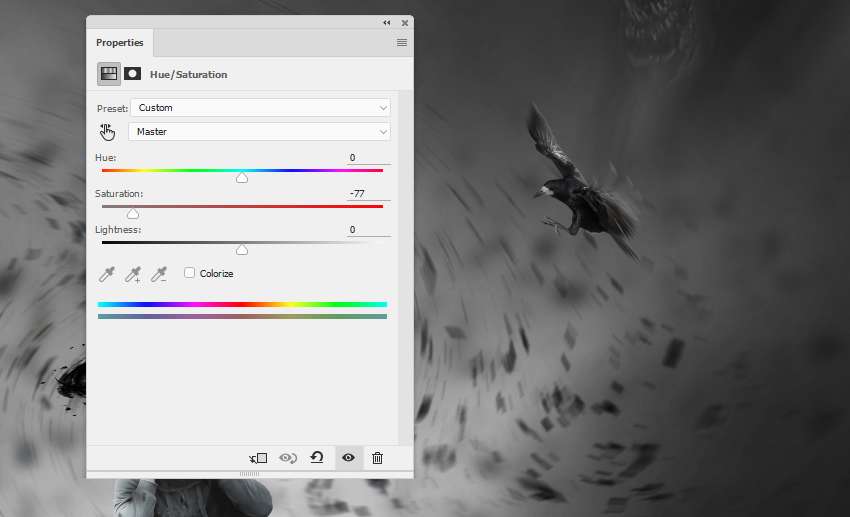Click the flying crow in the canvas
Viewport: 850px width, 517px height.
pos(585,184)
